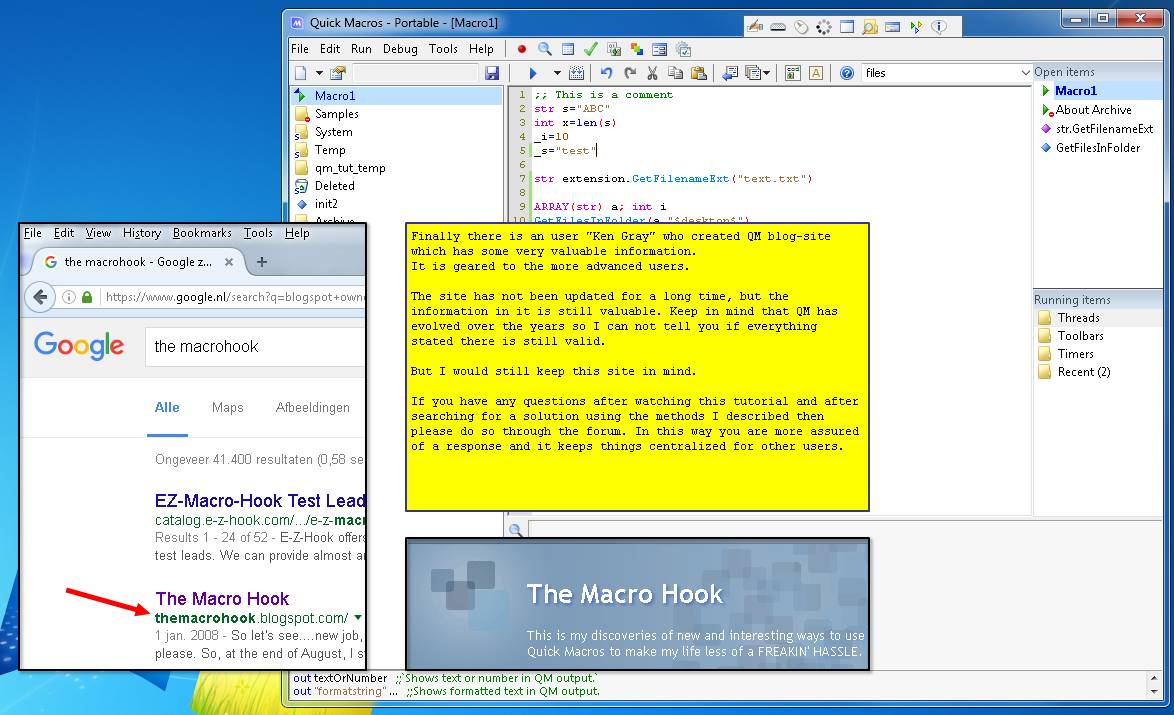Screen dimensions: 1174x715
Task: Open the dropdown arrow beside the Run button
Action: 557,73
